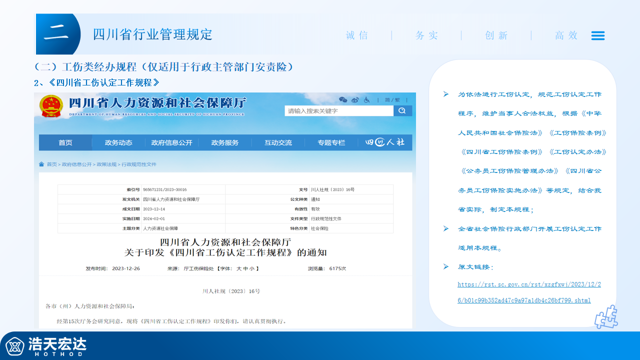Click subtitle 2、《四川省工伤认定工作规程》
The image size is (640, 360).
96,82
